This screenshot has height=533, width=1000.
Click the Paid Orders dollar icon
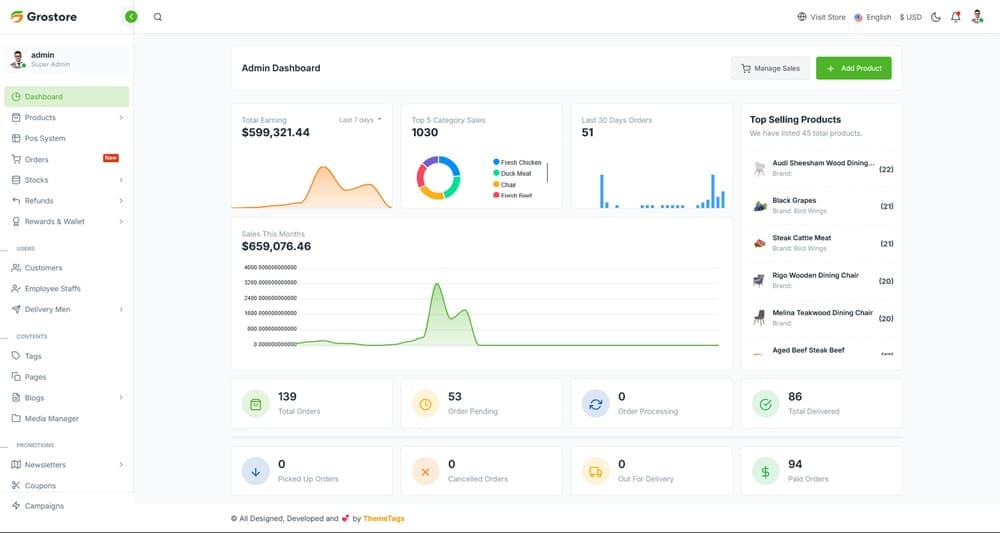pyautogui.click(x=766, y=471)
